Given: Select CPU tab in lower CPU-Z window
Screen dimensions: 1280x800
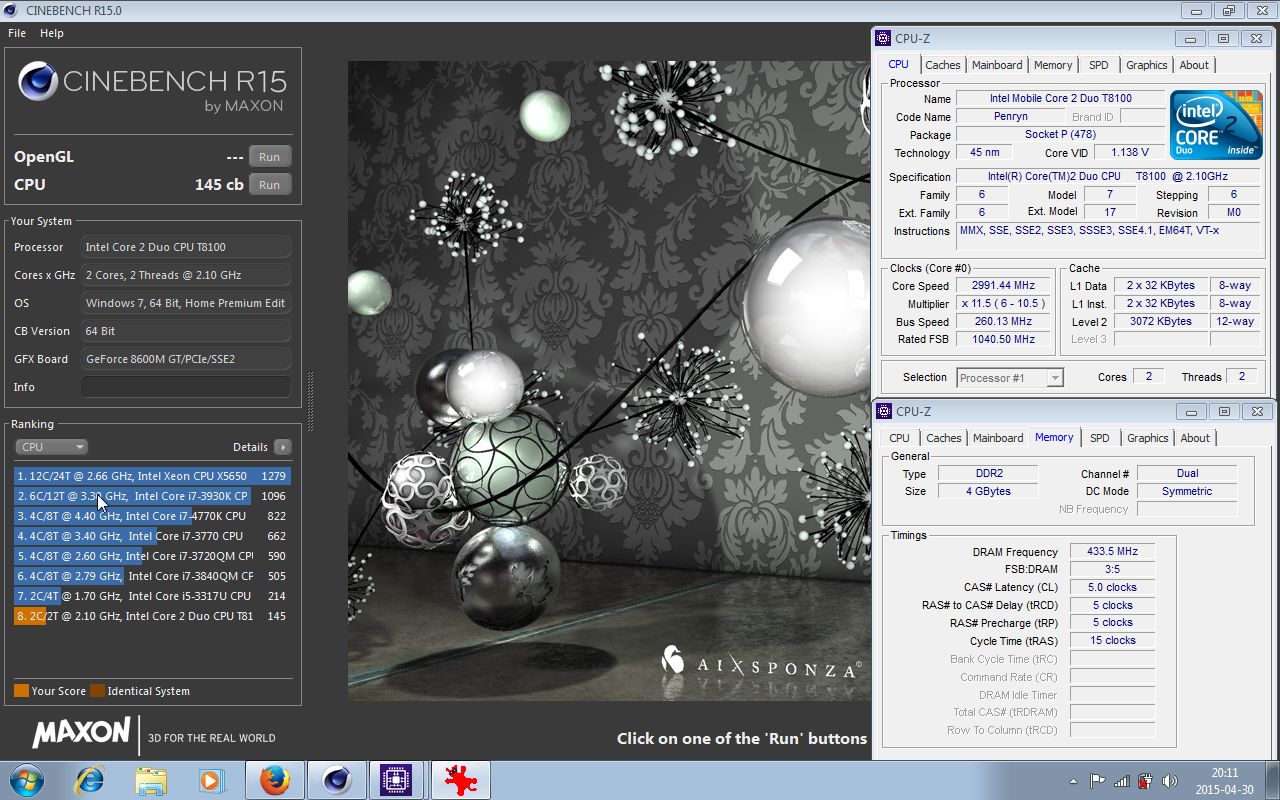Looking at the screenshot, I should [x=900, y=438].
